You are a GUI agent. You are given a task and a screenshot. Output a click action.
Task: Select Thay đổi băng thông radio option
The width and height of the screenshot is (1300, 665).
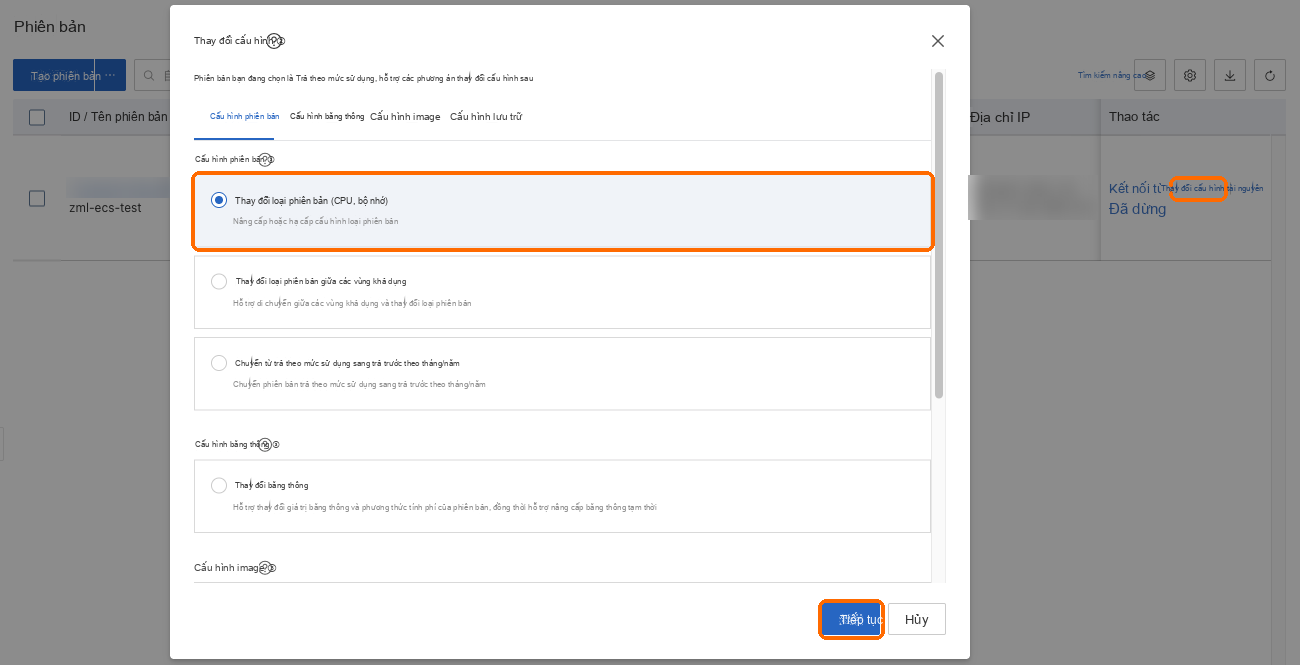219,485
